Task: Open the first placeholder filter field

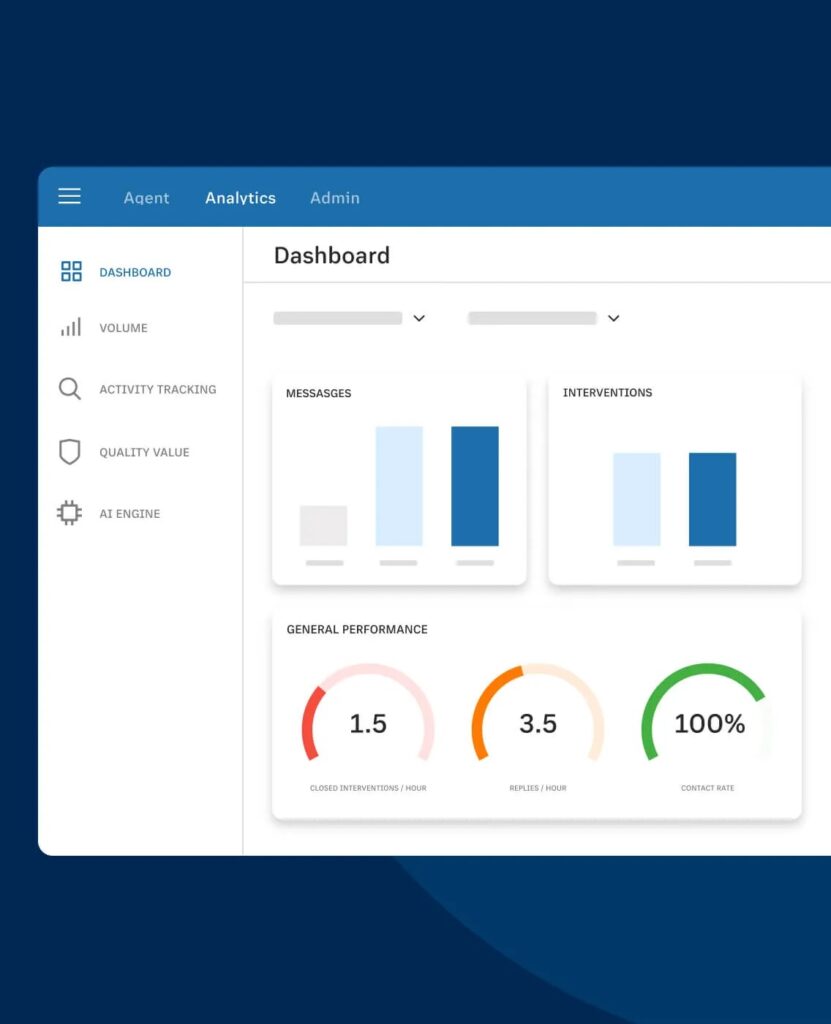Action: click(x=337, y=318)
